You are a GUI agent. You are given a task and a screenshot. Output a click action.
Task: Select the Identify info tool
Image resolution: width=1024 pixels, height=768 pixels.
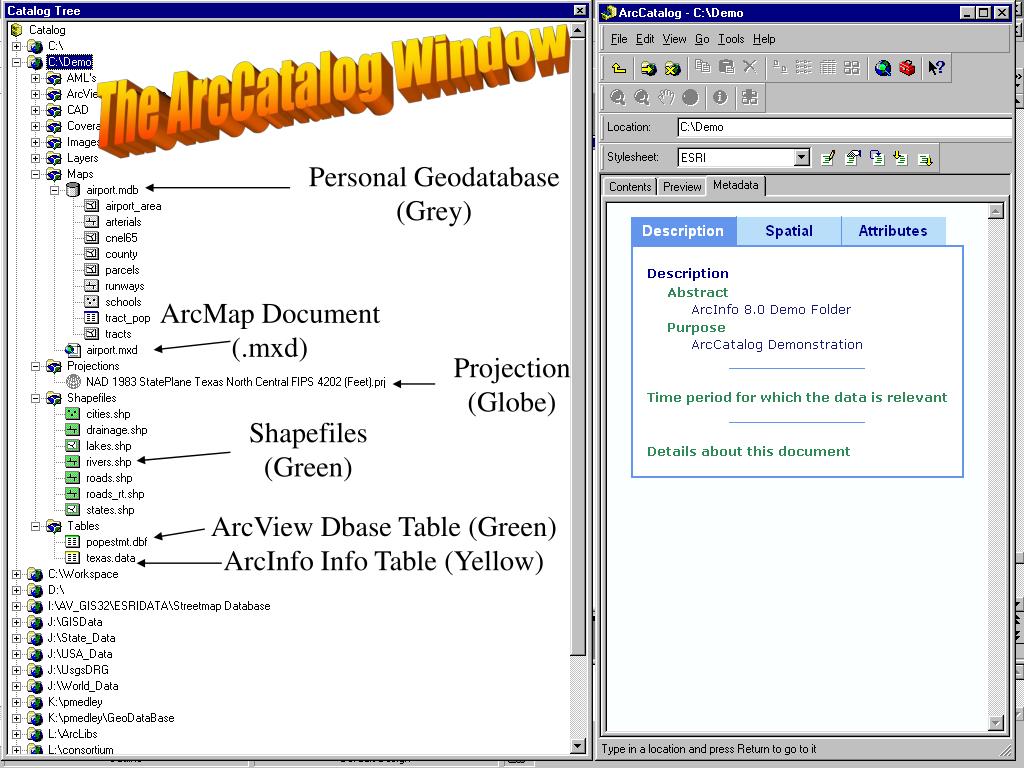[720, 98]
